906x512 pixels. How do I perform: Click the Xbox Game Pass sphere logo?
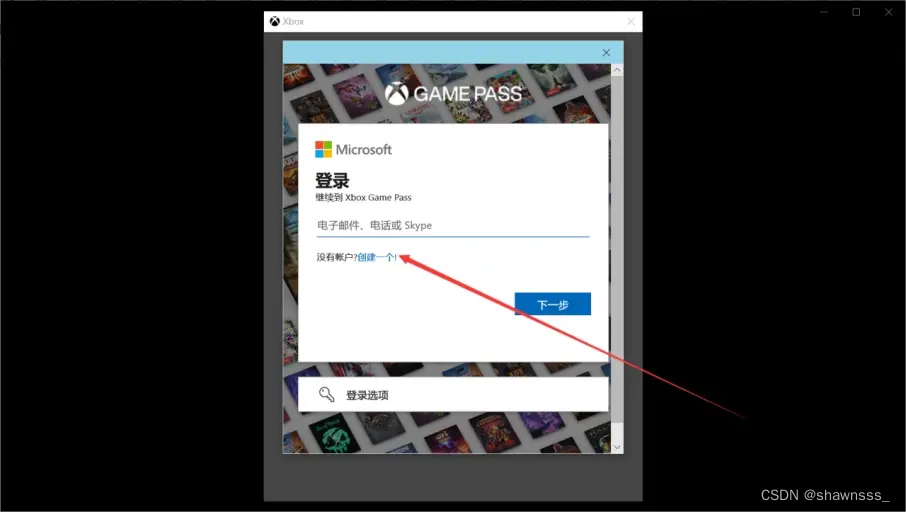click(x=396, y=94)
